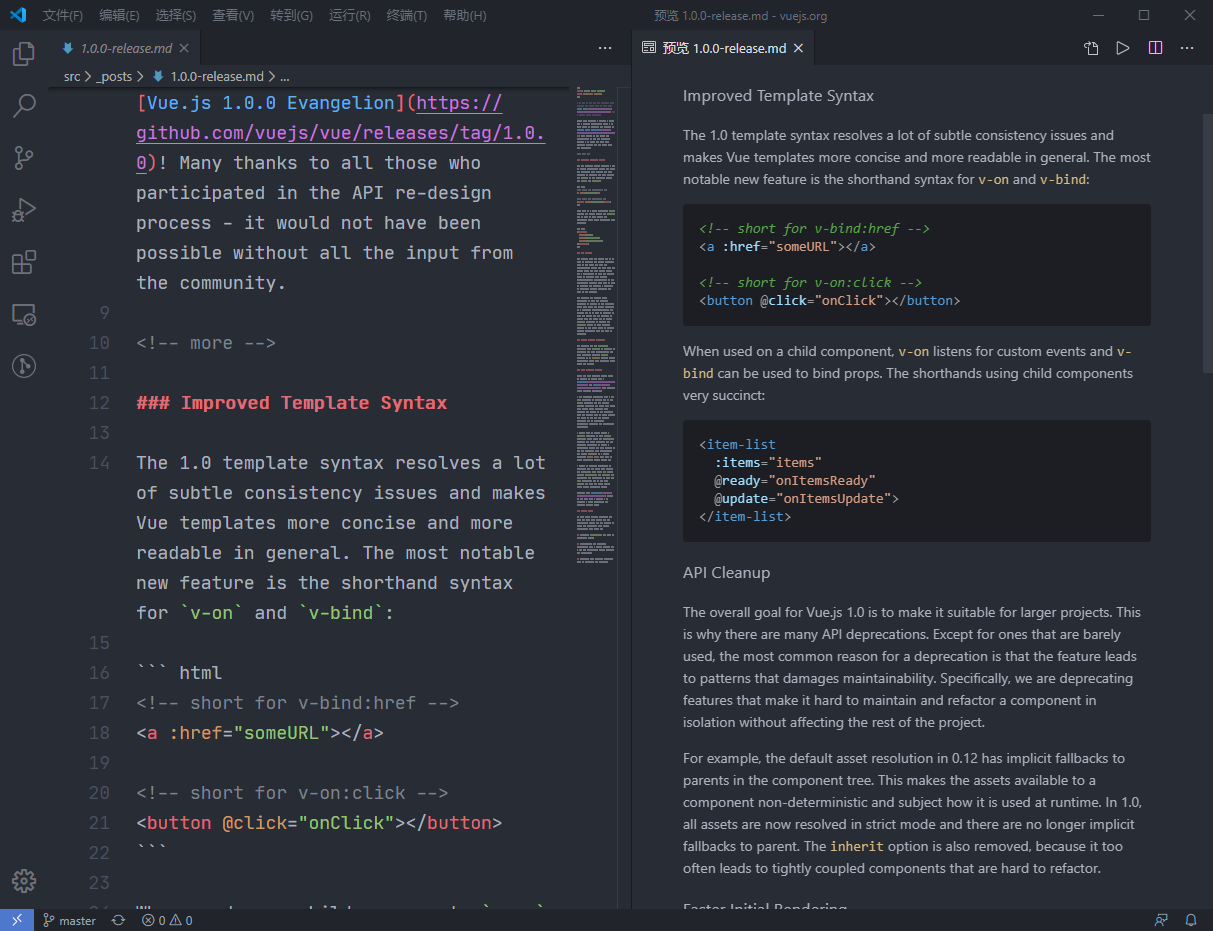Image resolution: width=1213 pixels, height=931 pixels.
Task: Click line number 18 in the gutter
Action: click(x=99, y=733)
